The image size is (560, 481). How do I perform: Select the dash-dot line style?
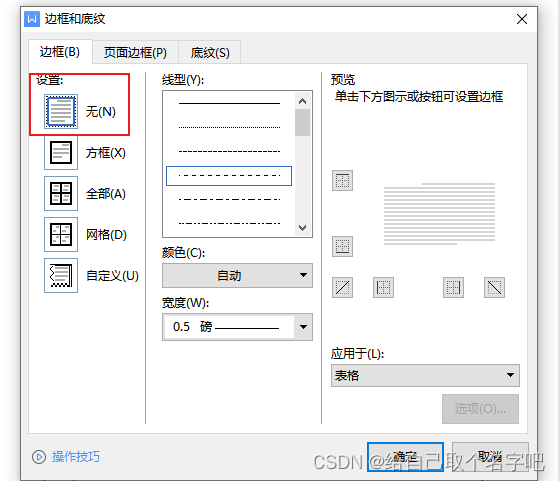pyautogui.click(x=229, y=199)
